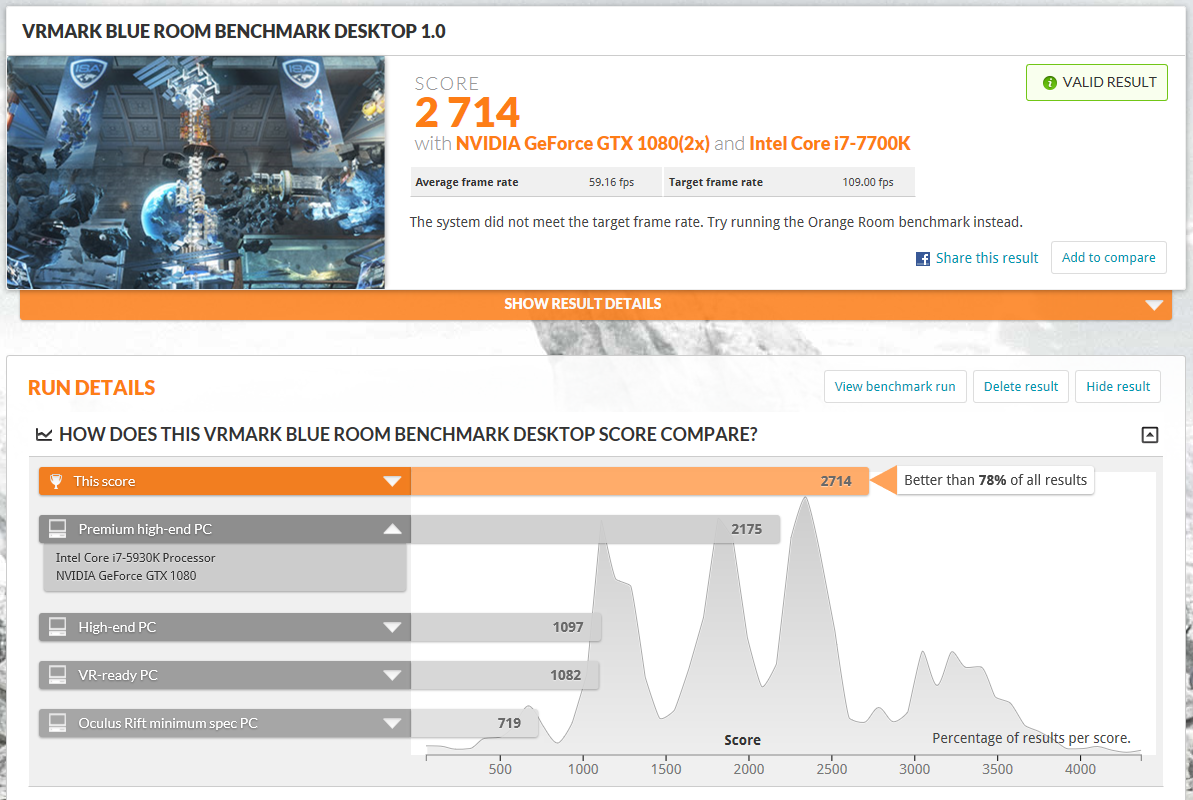
Task: Click the 2714 orange score bar
Action: 639,481
